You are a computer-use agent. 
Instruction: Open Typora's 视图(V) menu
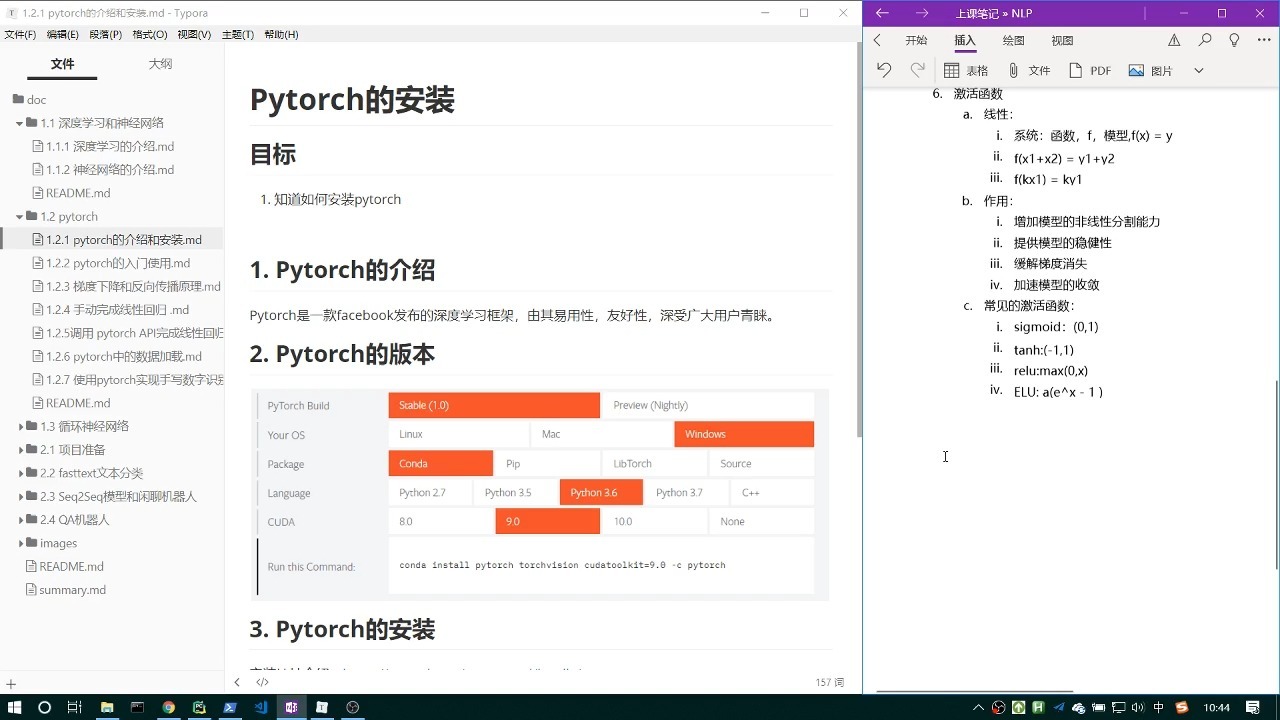coord(194,34)
